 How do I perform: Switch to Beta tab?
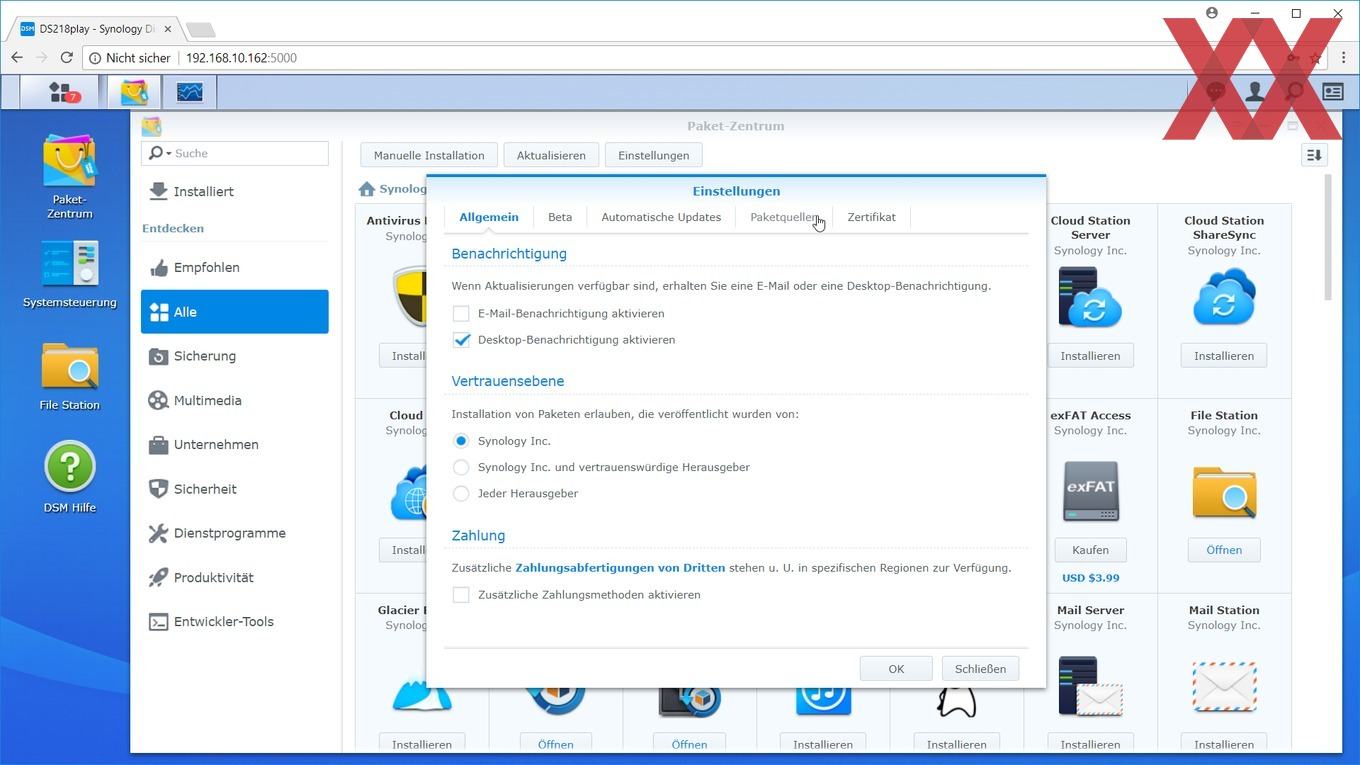pyautogui.click(x=560, y=217)
